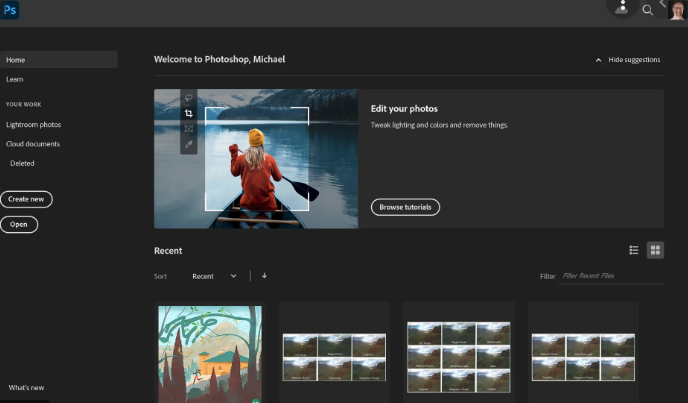Select the Eyedropper tool icon in banner
Screen dimensions: 688x403
188,144
